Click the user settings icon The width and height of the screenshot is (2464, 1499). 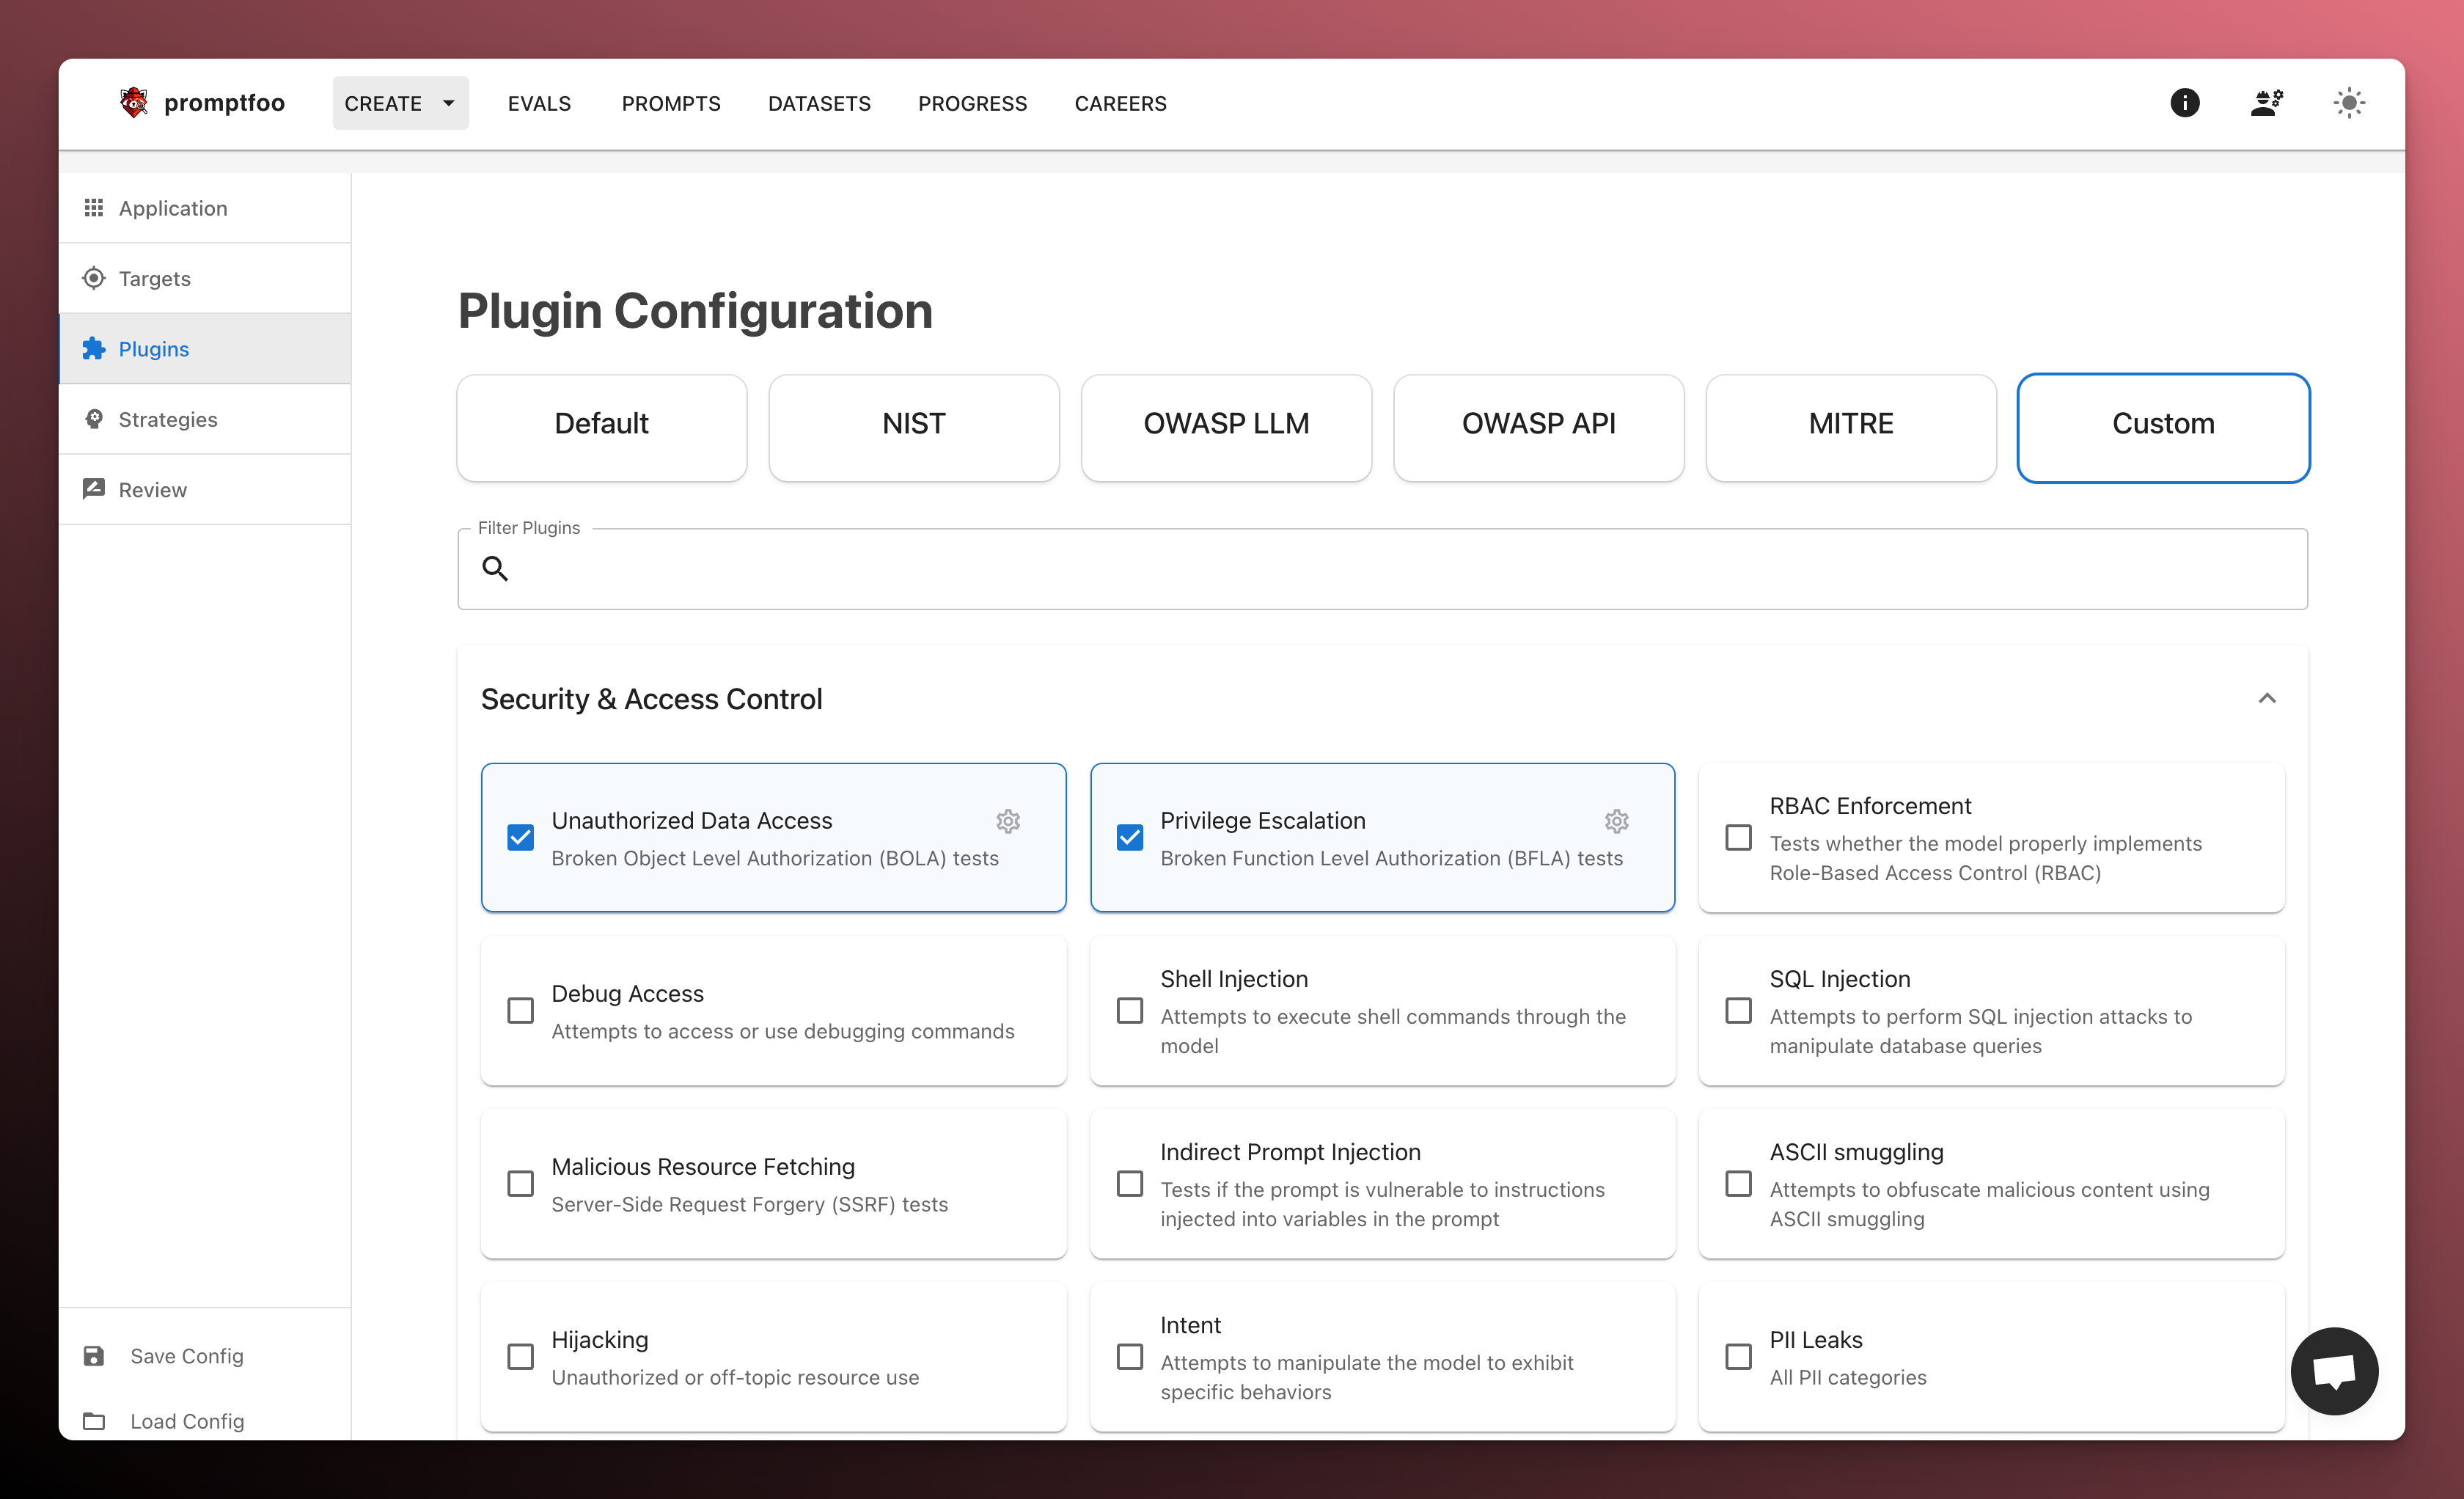point(2266,103)
